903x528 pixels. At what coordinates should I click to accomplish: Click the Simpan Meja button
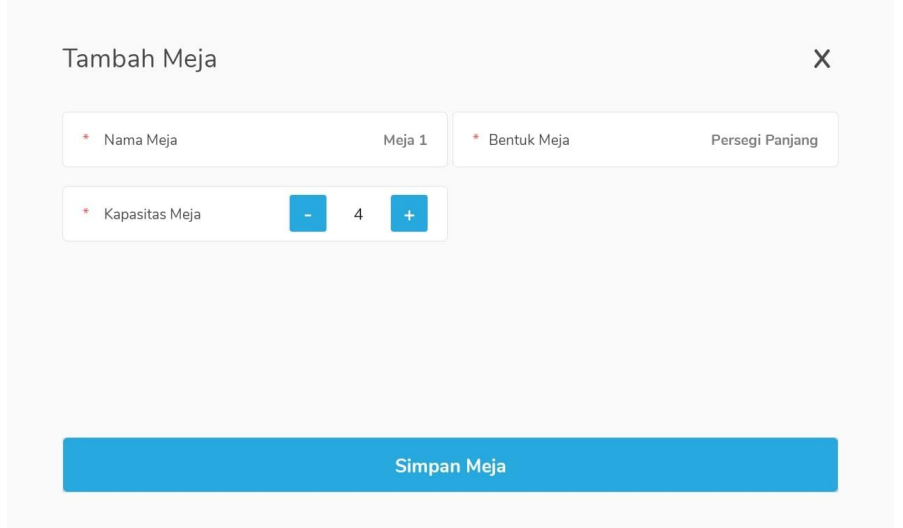[450, 465]
